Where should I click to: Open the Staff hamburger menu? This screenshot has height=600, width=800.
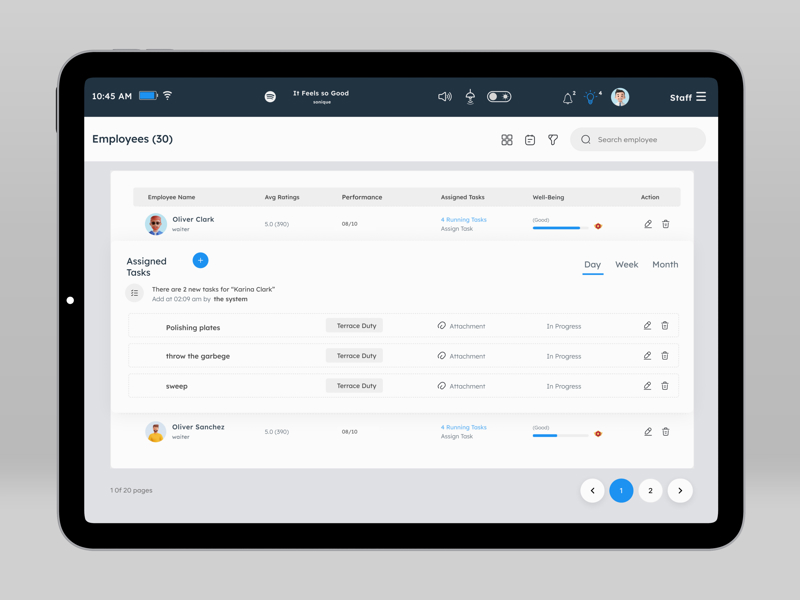(701, 97)
